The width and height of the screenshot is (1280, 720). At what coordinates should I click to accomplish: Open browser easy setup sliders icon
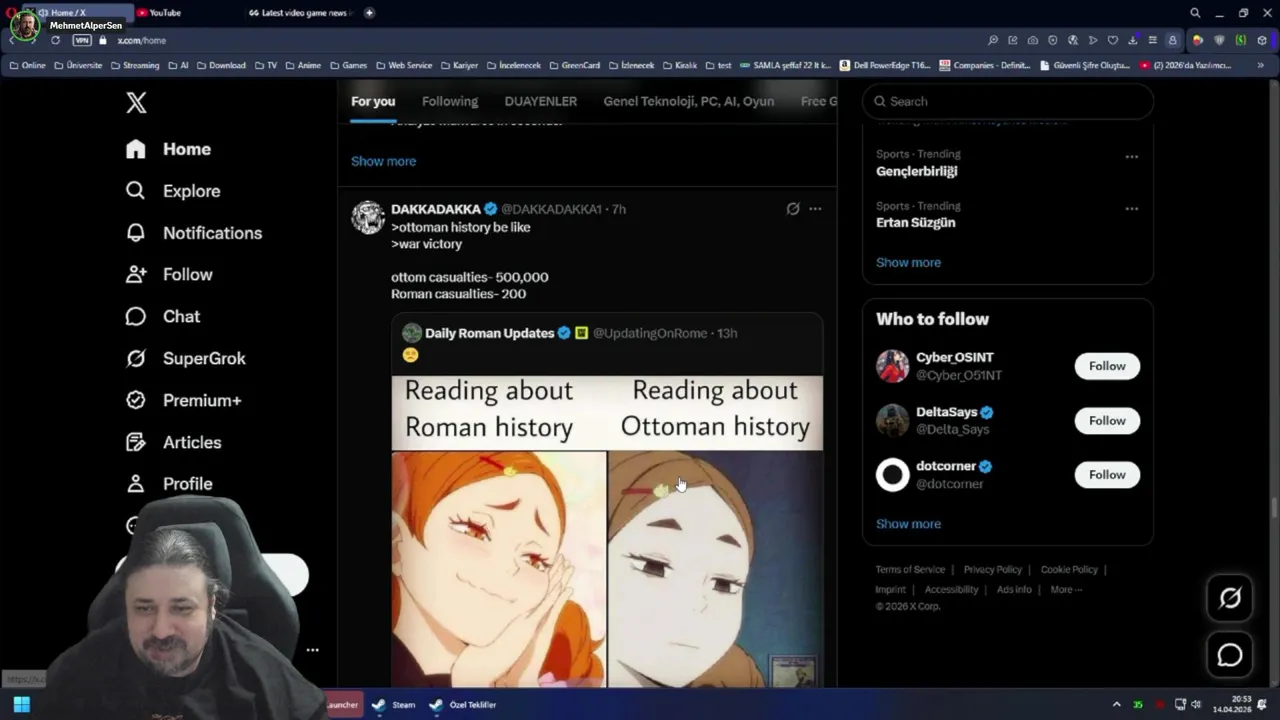click(x=1153, y=40)
